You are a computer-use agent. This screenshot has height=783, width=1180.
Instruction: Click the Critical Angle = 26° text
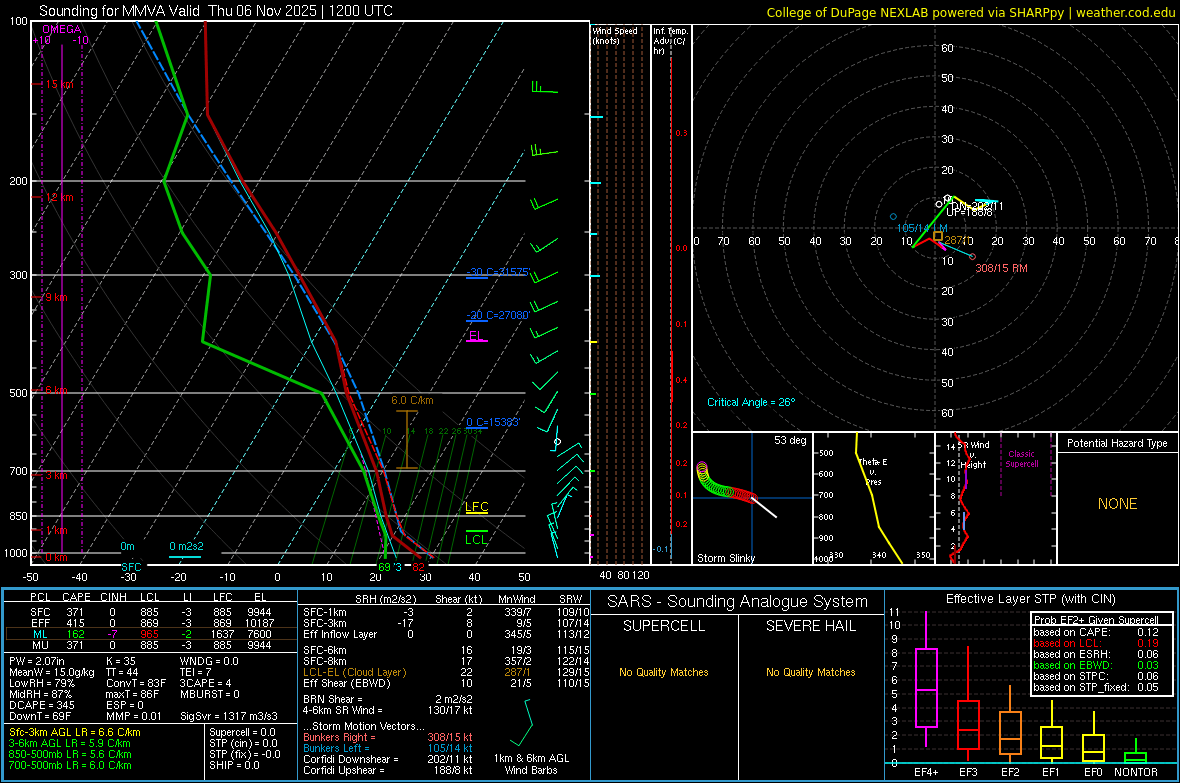coord(750,402)
